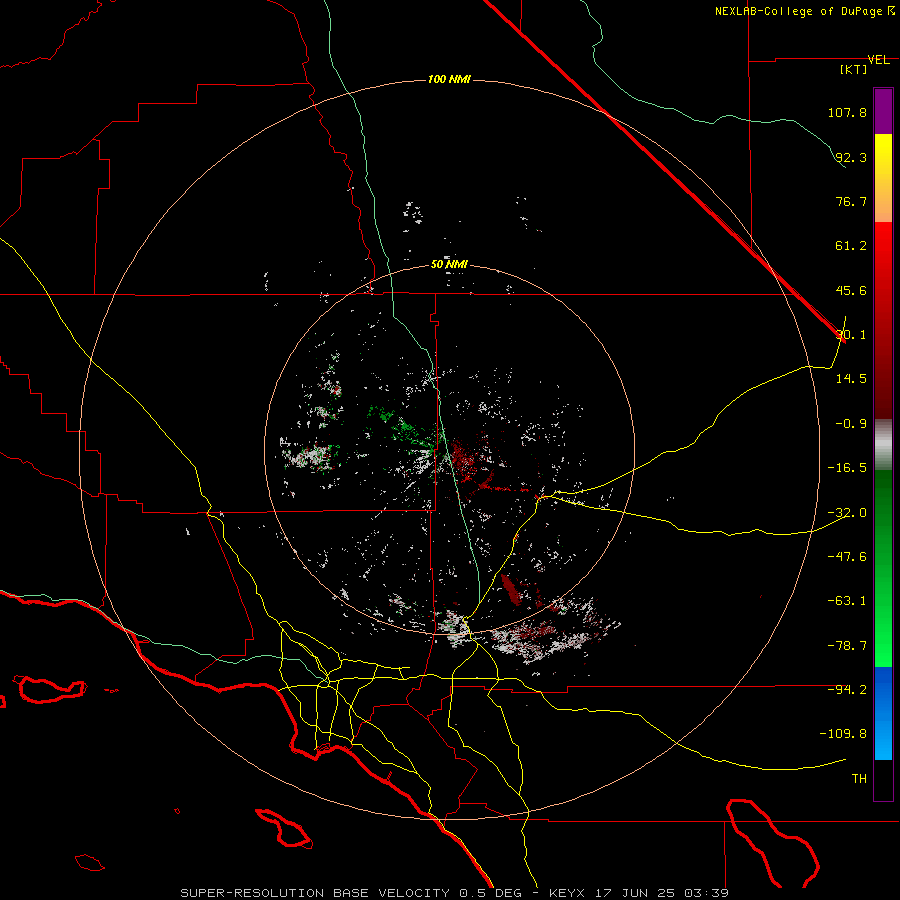Viewport: 900px width, 900px height.
Task: Click the -78.7 legend value
Action: [847, 645]
